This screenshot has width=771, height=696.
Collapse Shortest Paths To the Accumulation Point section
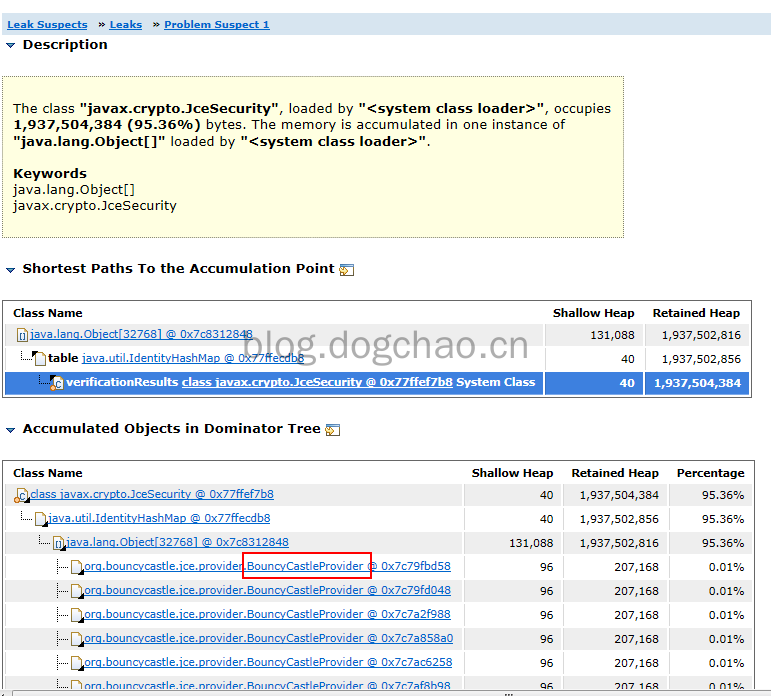click(10, 270)
